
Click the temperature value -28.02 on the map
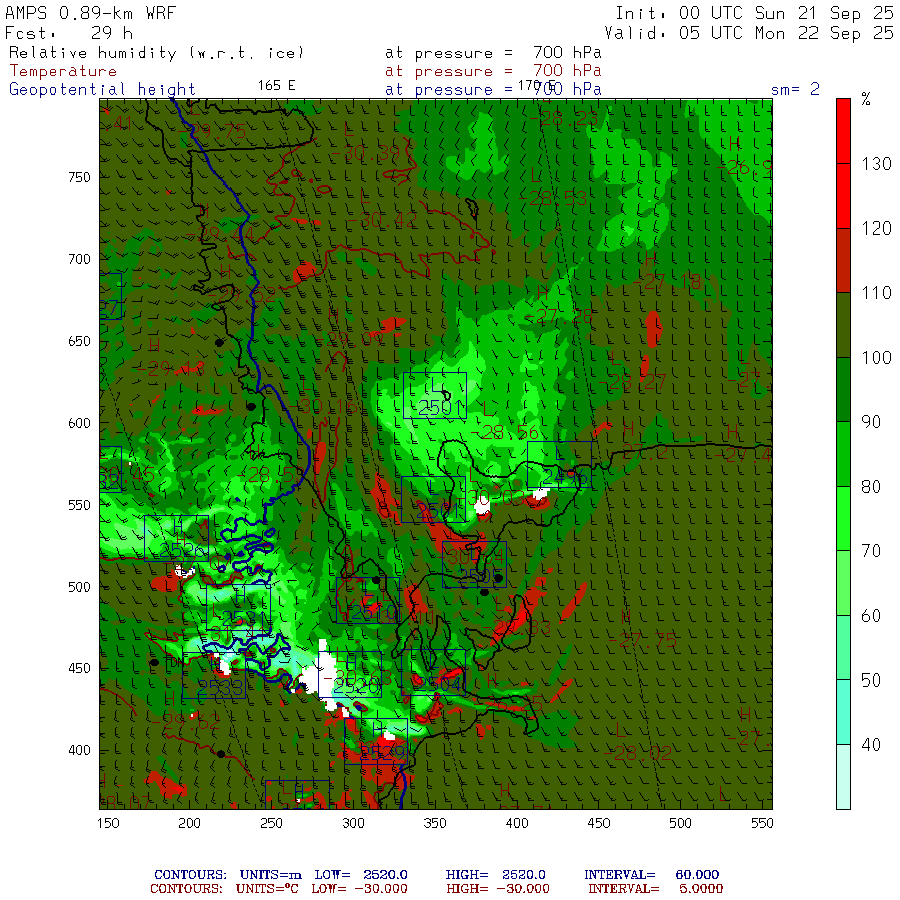click(637, 753)
